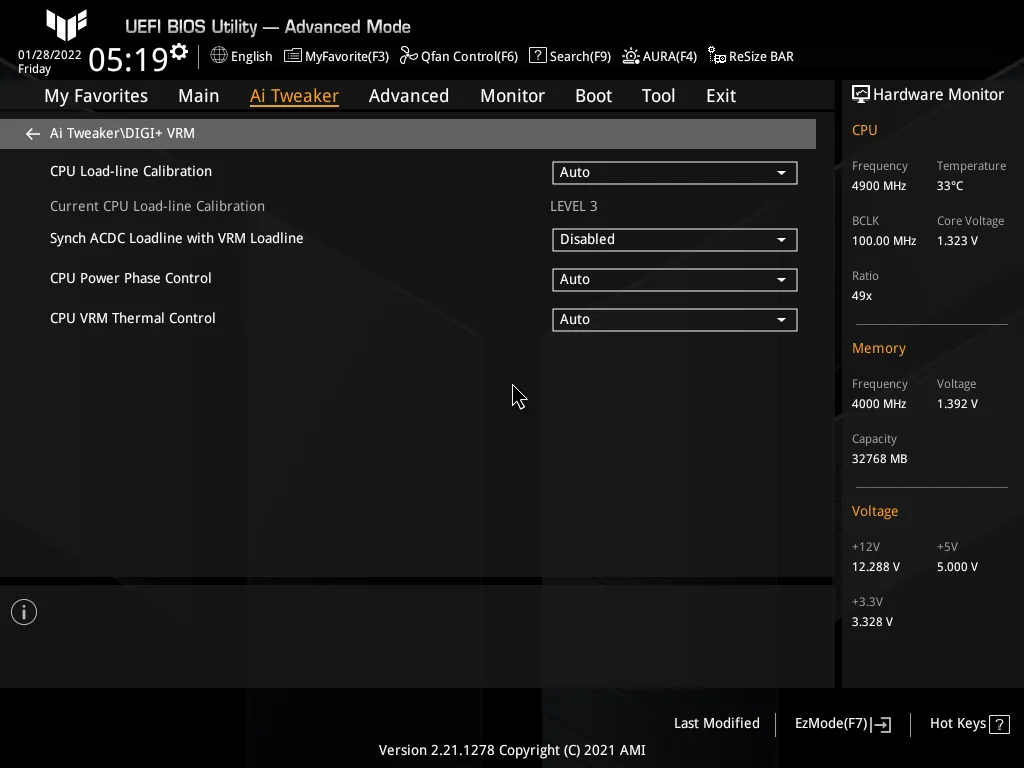Select the CPU Load-line Calibration label
This screenshot has width=1024, height=768.
(131, 171)
